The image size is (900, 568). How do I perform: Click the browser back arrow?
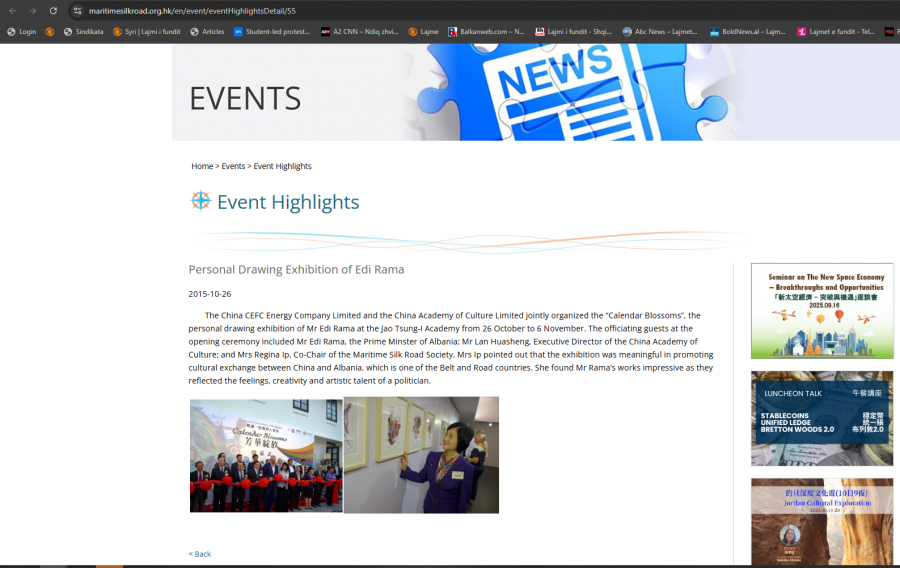pyautogui.click(x=13, y=10)
